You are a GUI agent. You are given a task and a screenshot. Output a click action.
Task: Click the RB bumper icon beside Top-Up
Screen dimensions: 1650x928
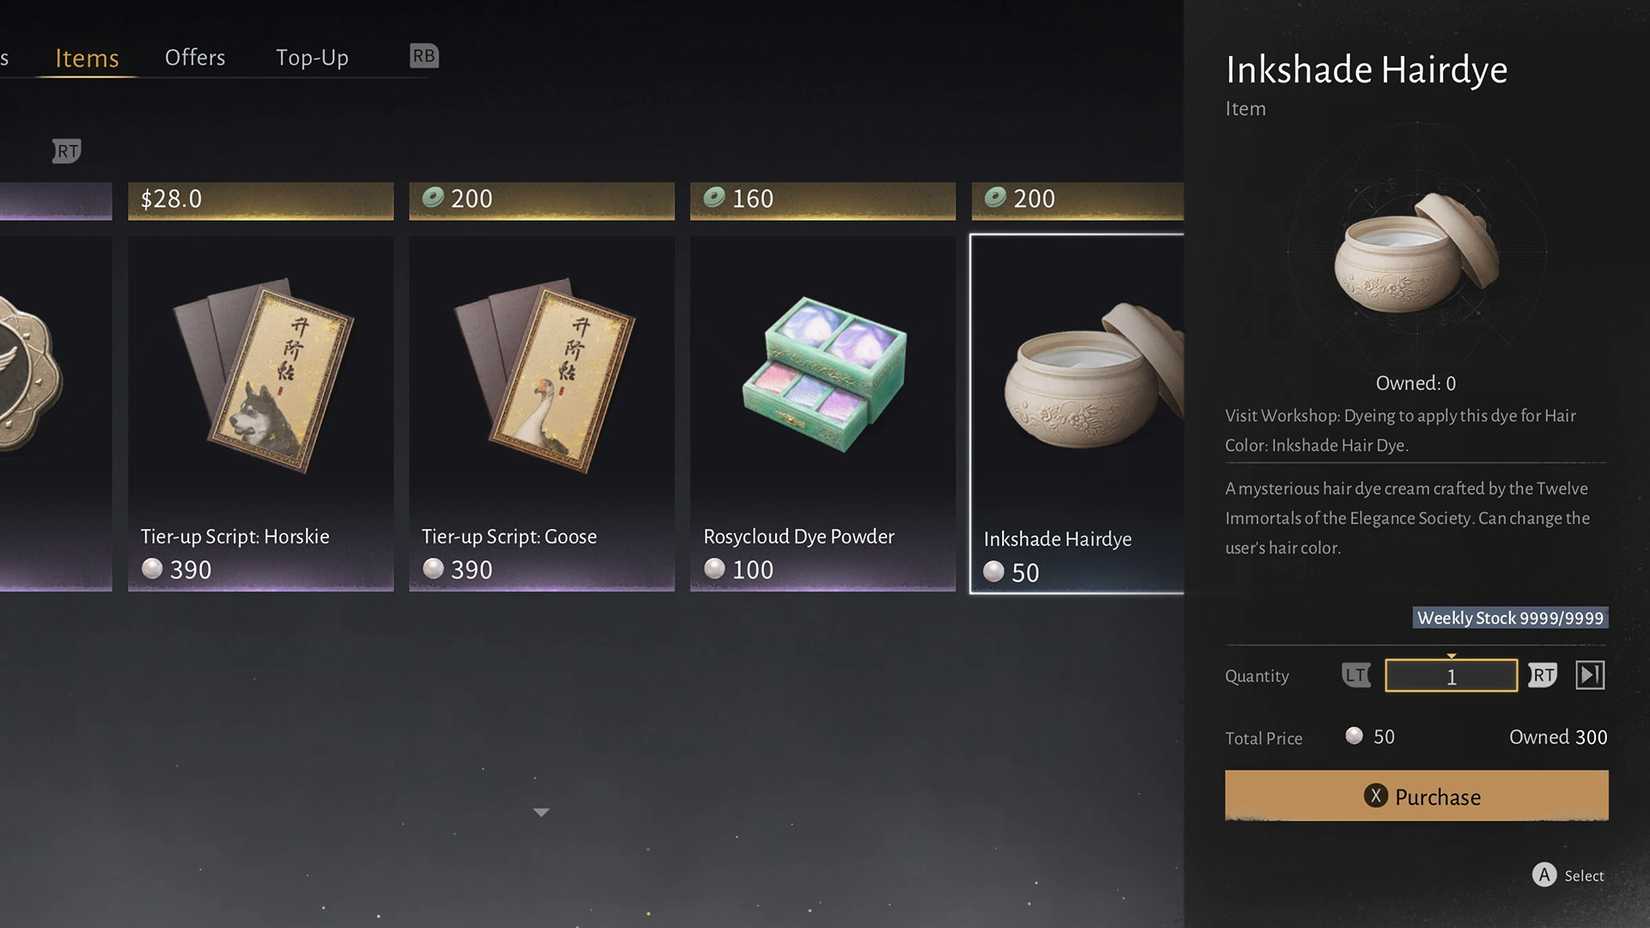coord(424,56)
